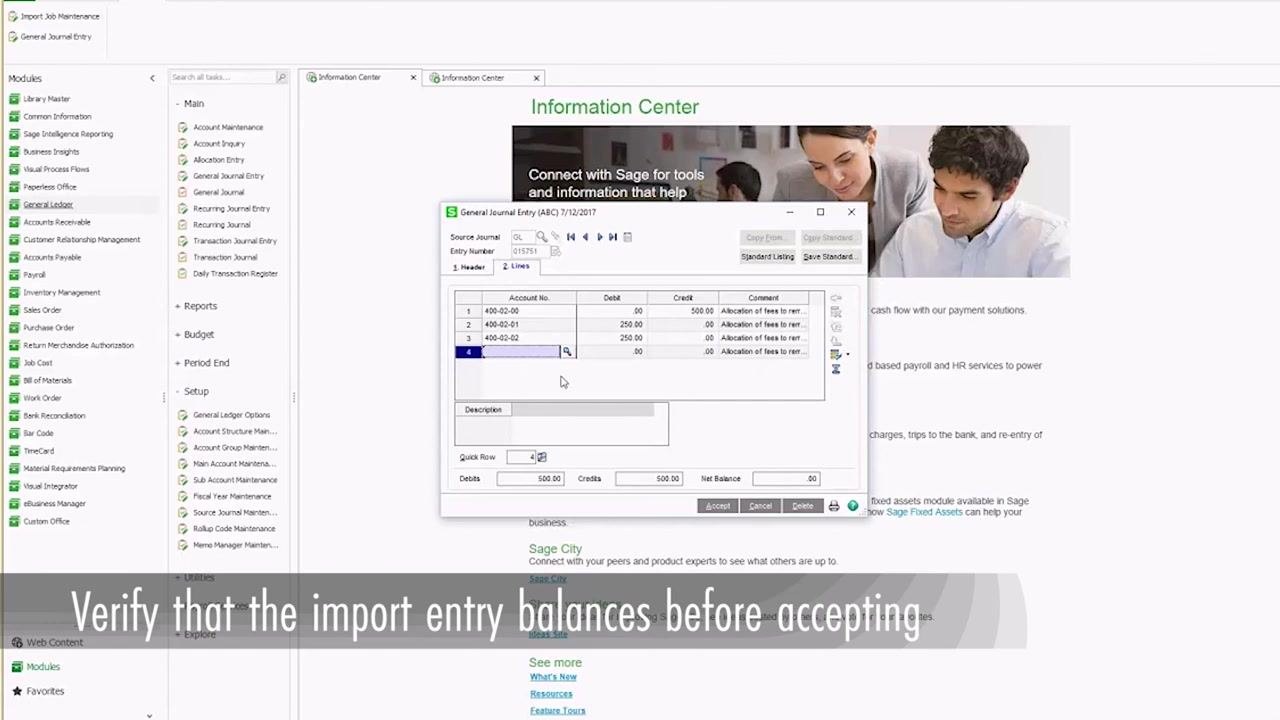Screen dimensions: 1280x720
Task: Go to the last journal entry record
Action: pyautogui.click(x=613, y=237)
